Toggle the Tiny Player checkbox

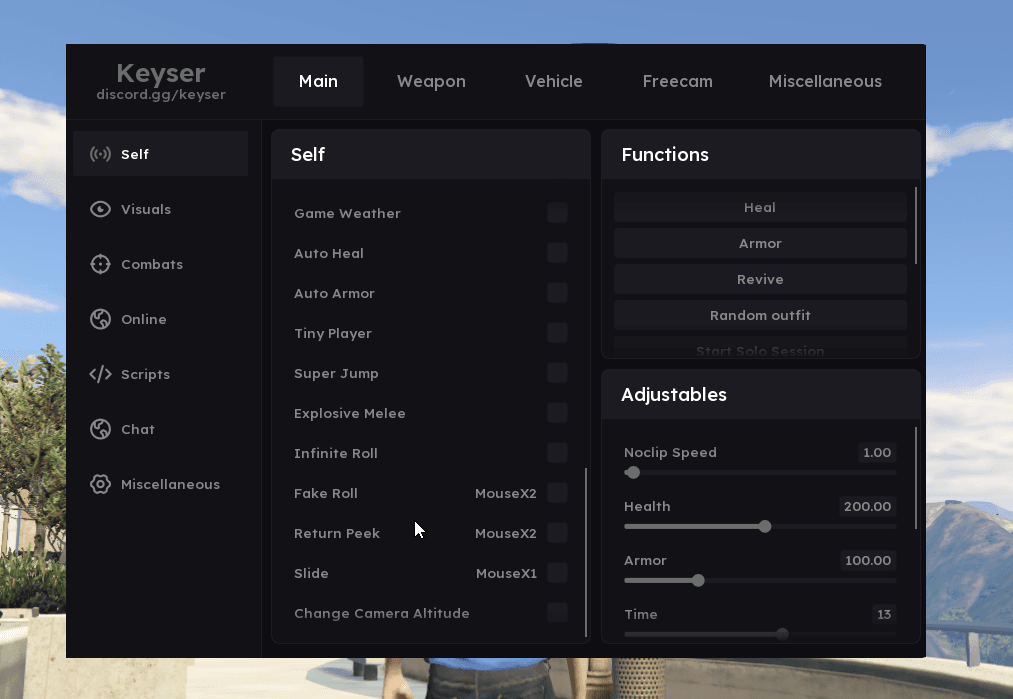(557, 333)
